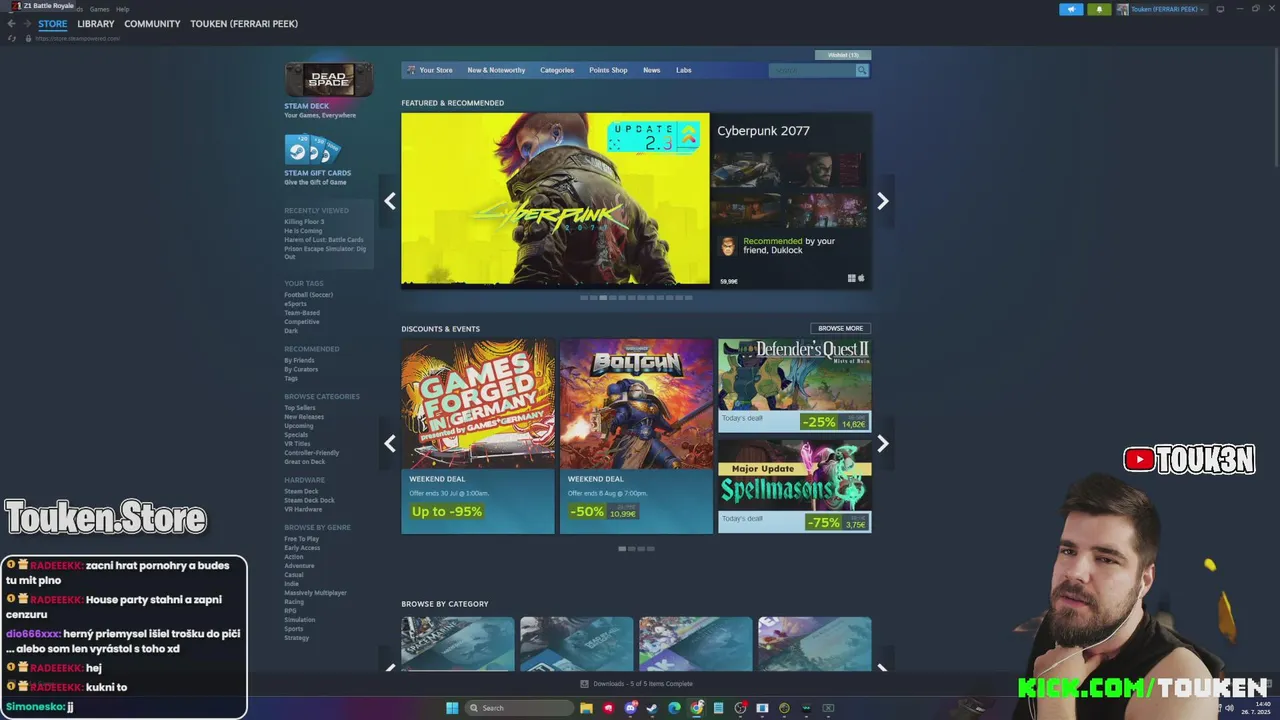
Task: Switch to COMMUNITY tab
Action: coord(152,24)
